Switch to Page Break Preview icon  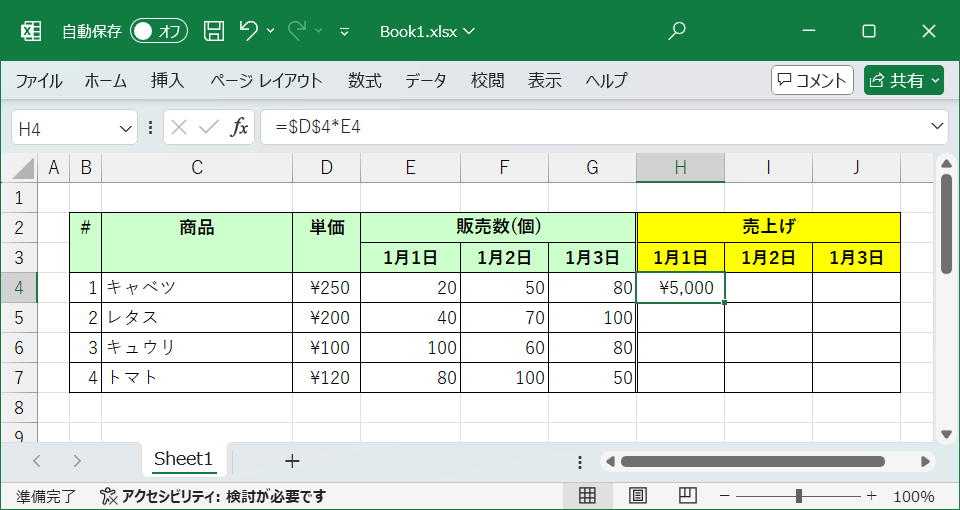point(688,496)
